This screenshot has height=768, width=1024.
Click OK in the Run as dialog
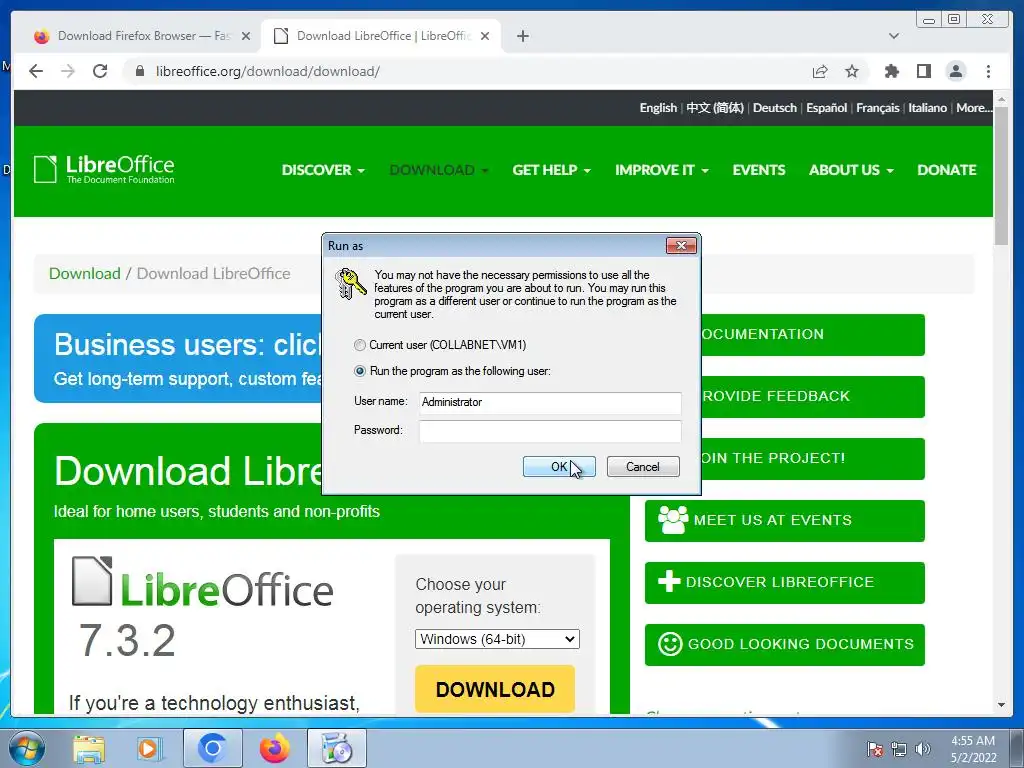pos(559,466)
